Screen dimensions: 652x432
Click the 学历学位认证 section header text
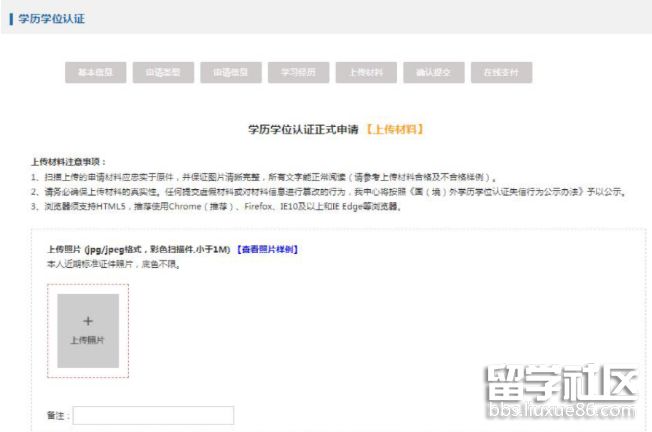52,18
